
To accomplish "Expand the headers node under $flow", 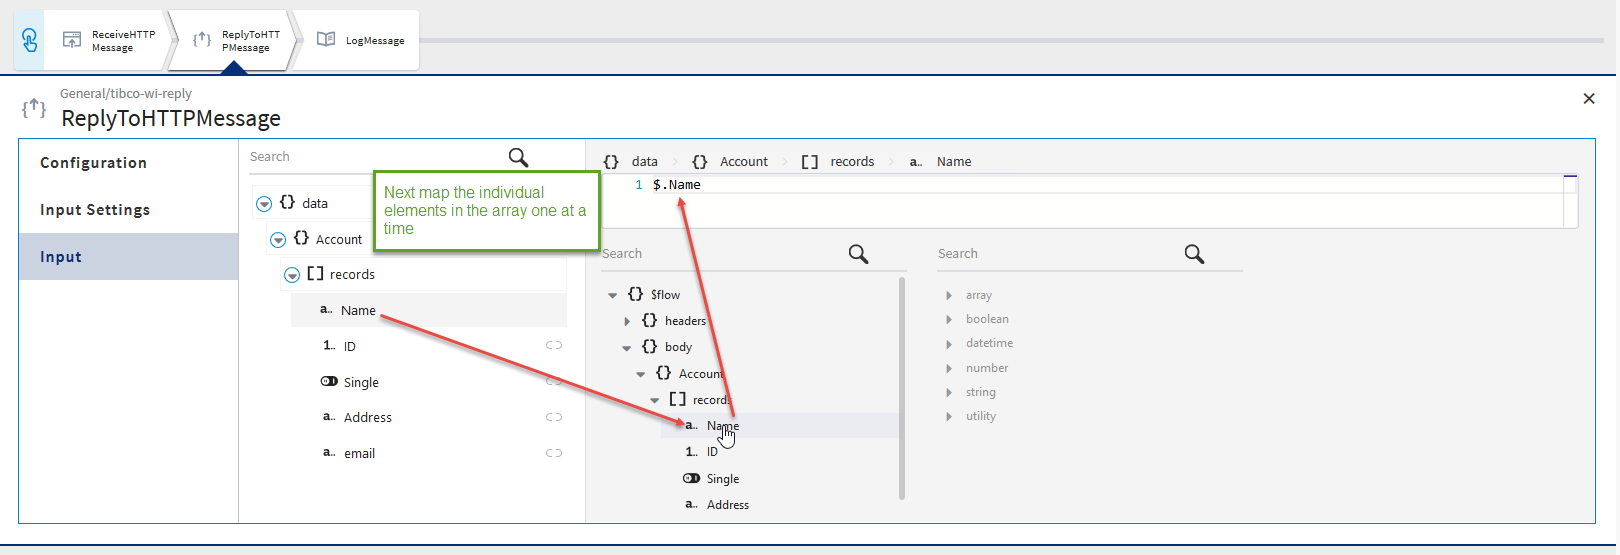I will pyautogui.click(x=627, y=322).
